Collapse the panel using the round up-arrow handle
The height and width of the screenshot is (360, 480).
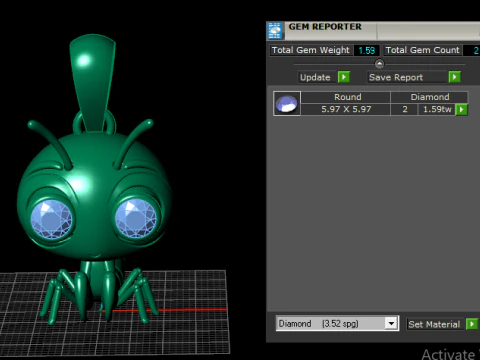click(x=379, y=64)
